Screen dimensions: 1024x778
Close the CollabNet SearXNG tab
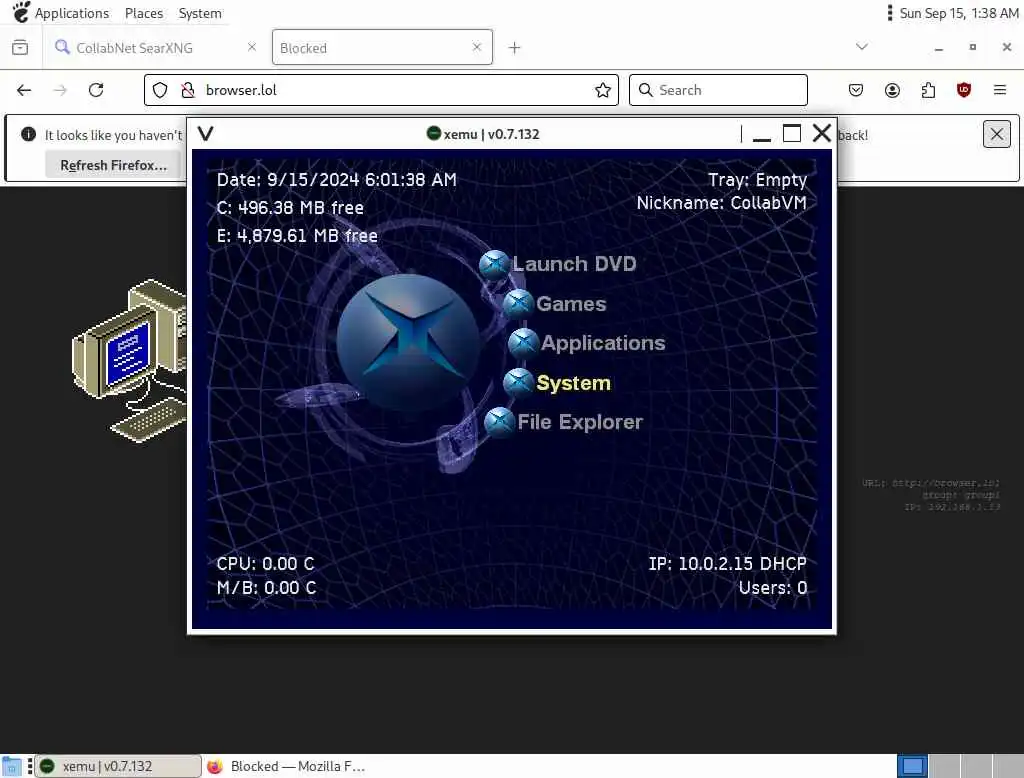(x=252, y=47)
